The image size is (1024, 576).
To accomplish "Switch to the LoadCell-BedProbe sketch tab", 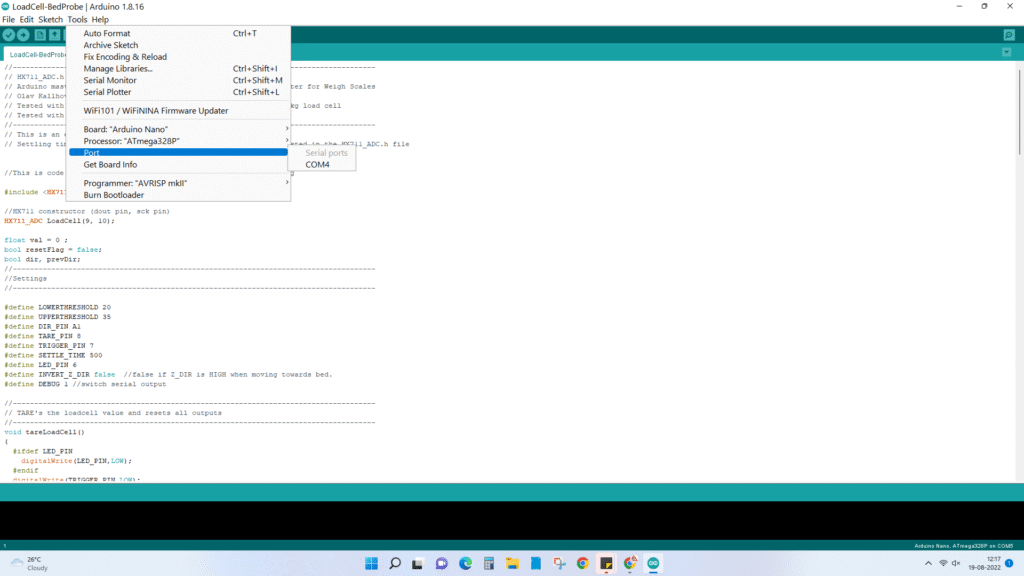I will (38, 55).
